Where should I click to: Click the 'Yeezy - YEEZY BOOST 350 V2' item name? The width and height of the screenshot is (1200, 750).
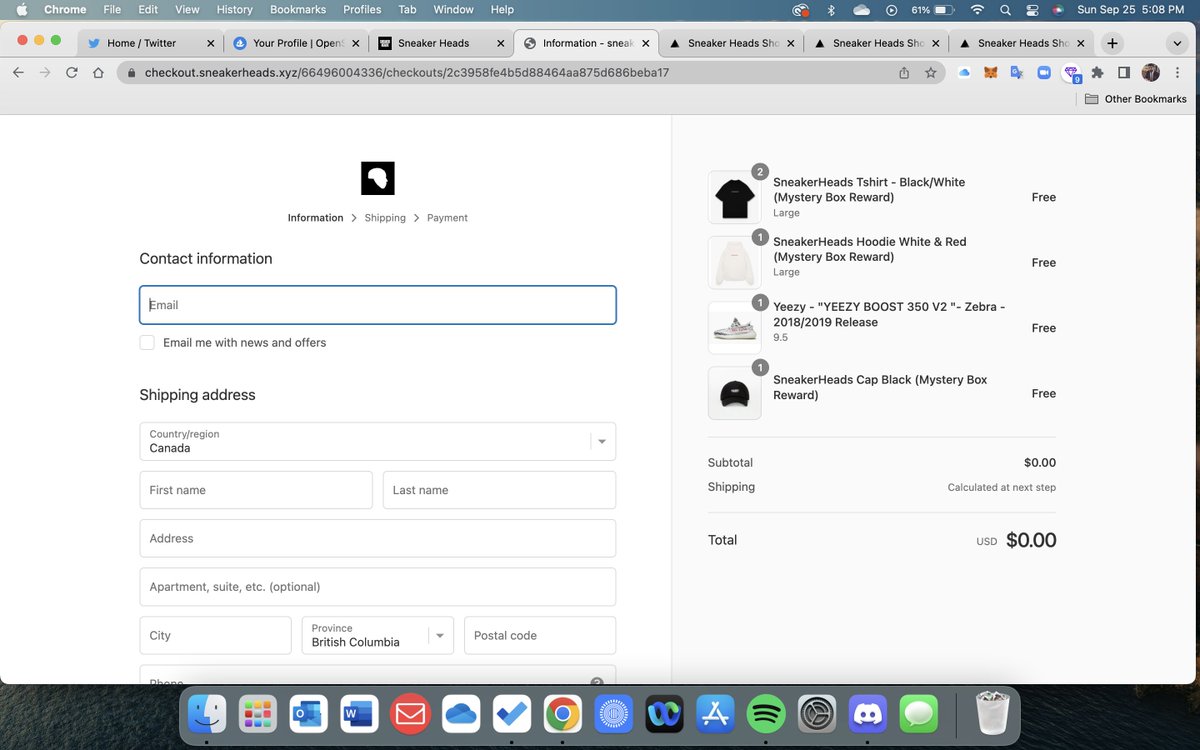[889, 314]
